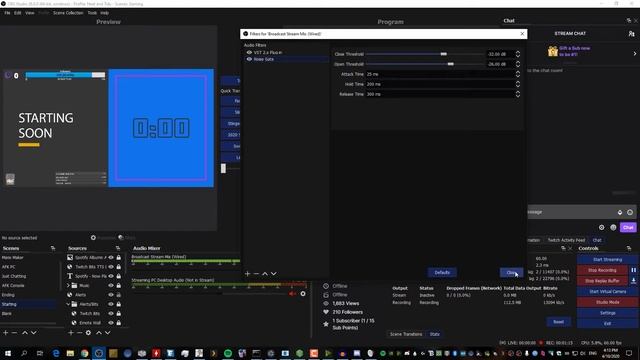Hide the Alerts source
Viewport: 640px width, 360px height.
pyautogui.click(x=111, y=295)
